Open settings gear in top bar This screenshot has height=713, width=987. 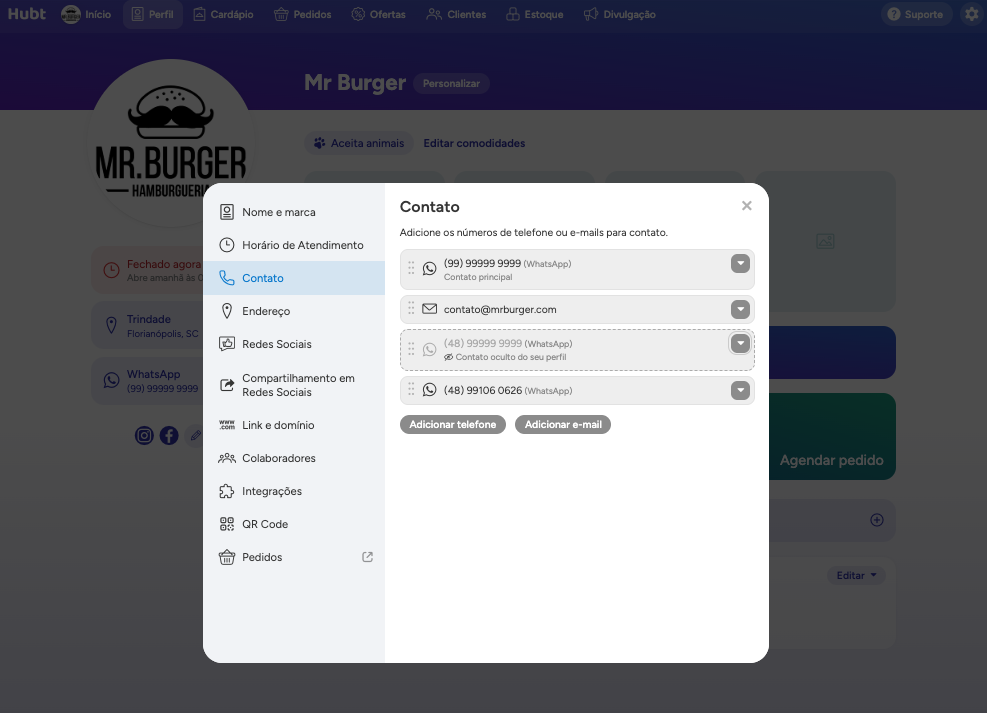tap(973, 14)
